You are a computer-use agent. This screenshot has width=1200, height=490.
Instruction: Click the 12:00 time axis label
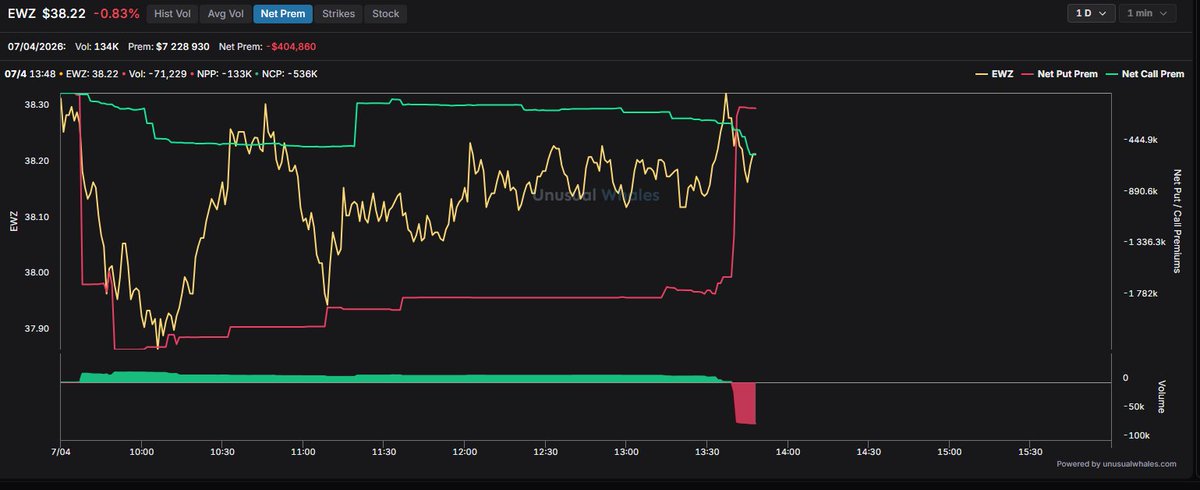(464, 452)
